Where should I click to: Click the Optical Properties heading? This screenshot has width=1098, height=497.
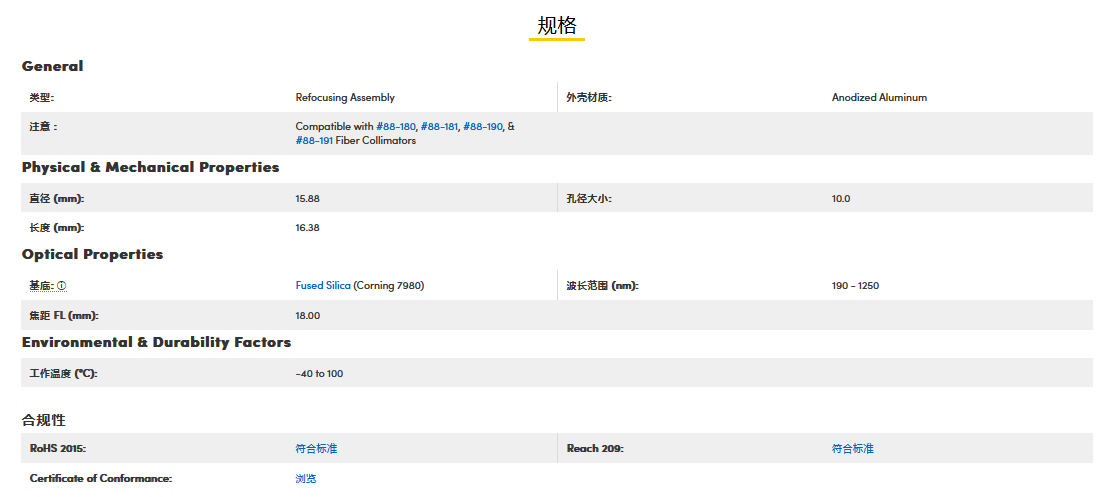(x=92, y=254)
